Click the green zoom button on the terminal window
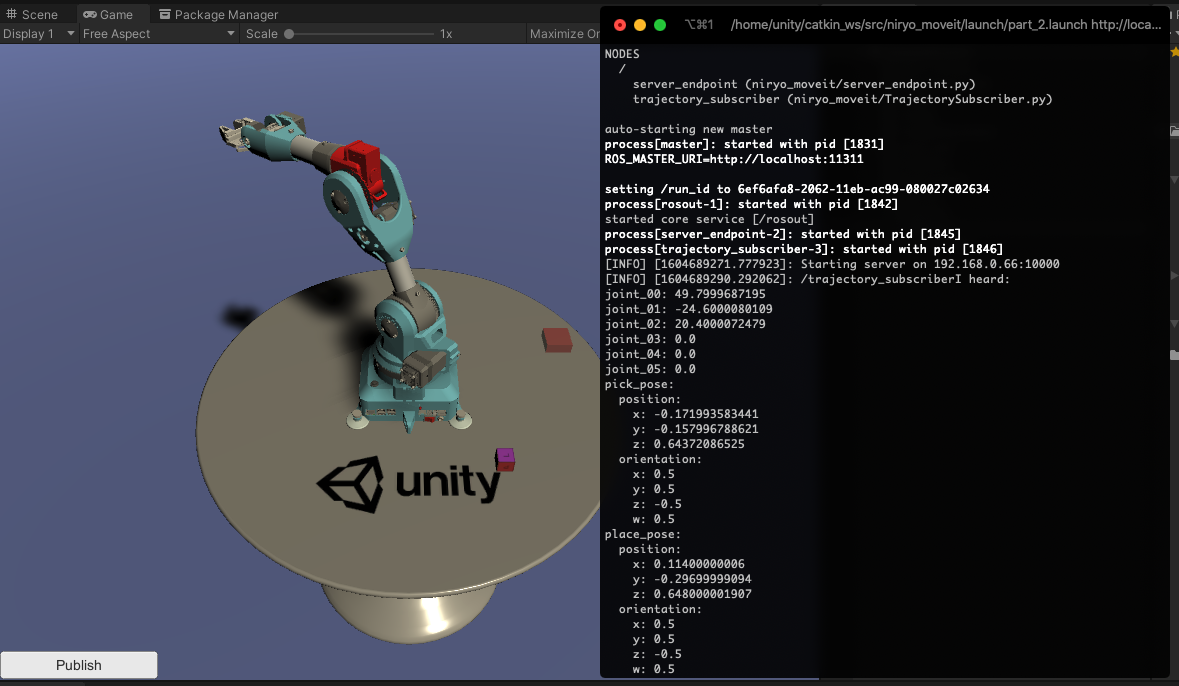 coord(660,25)
